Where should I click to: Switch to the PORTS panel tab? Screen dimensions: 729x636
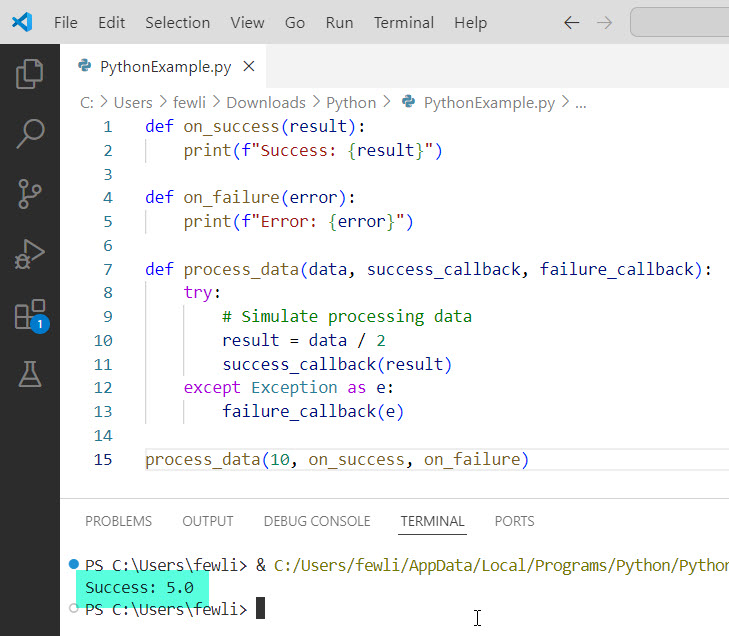tap(514, 521)
